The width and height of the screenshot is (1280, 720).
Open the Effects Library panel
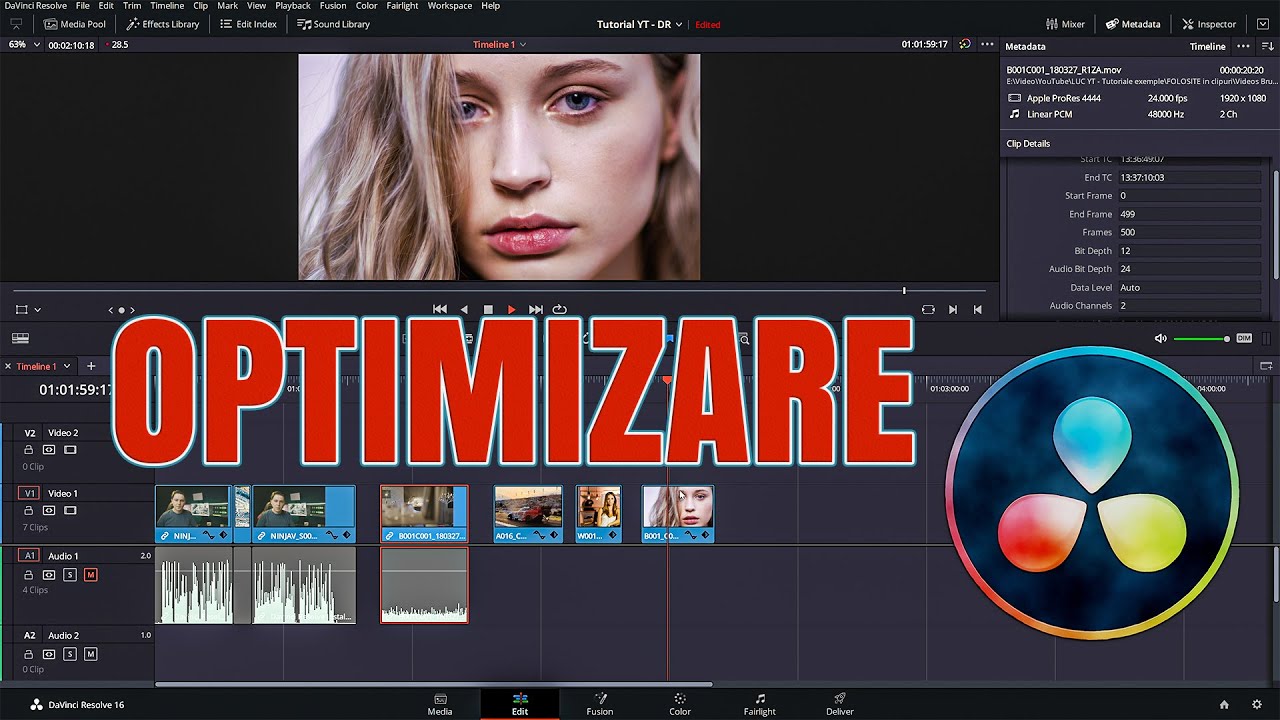(x=162, y=24)
